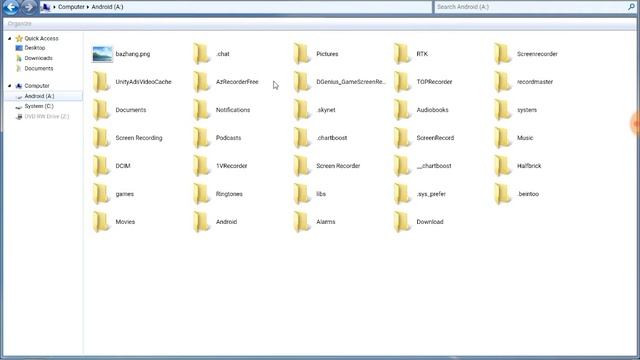
Task: Select the recordmaster folder icon
Action: [502, 82]
